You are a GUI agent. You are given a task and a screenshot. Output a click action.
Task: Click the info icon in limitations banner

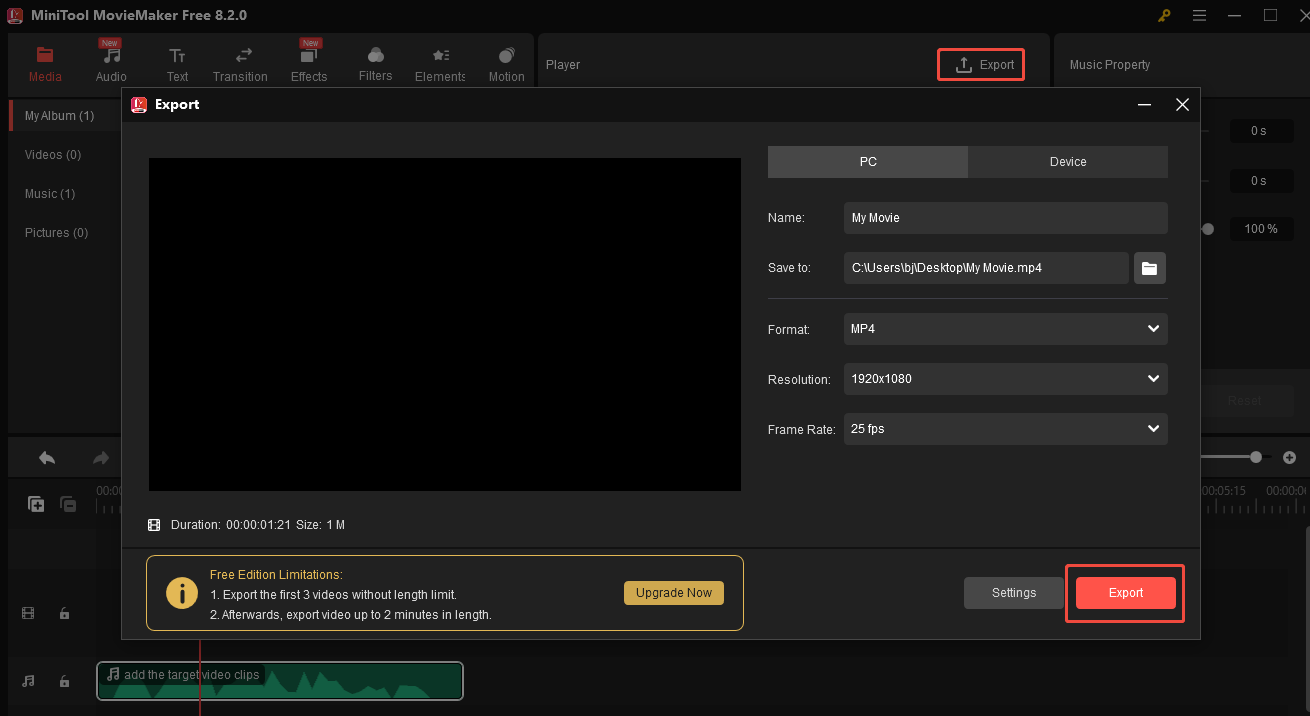181,593
